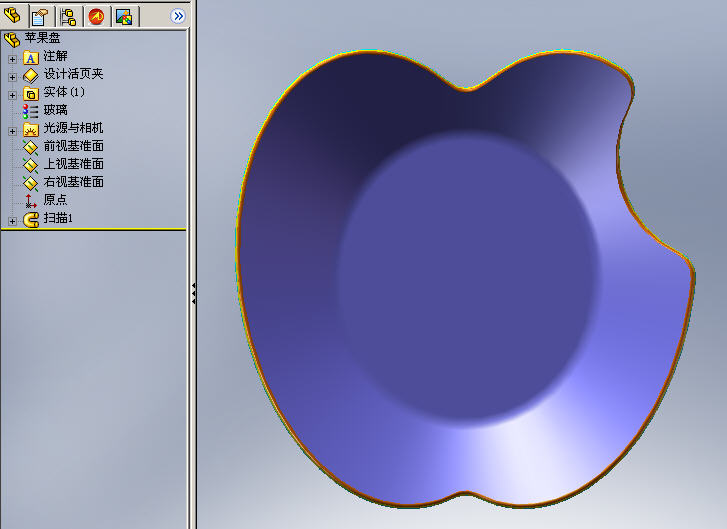Expand the 实体(1) solid bodies folder

pos(13,96)
